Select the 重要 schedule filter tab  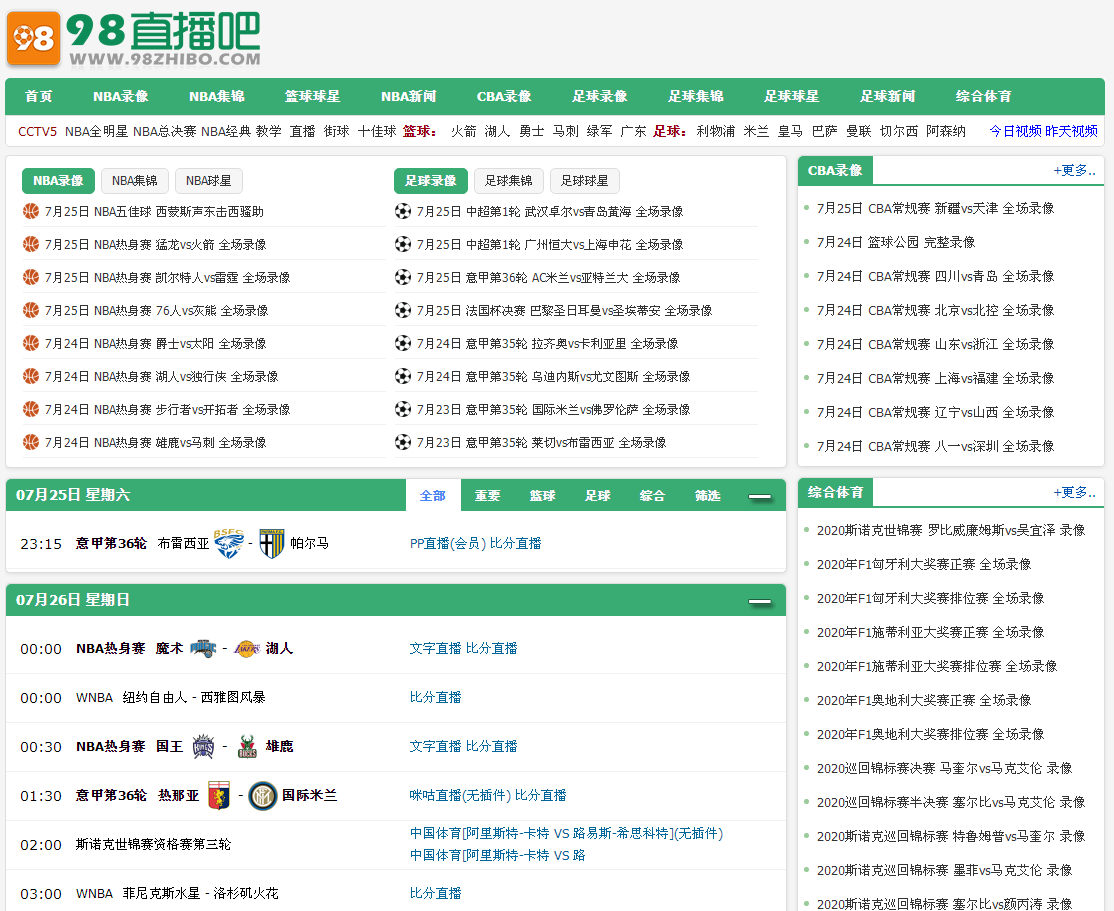pyautogui.click(x=487, y=495)
